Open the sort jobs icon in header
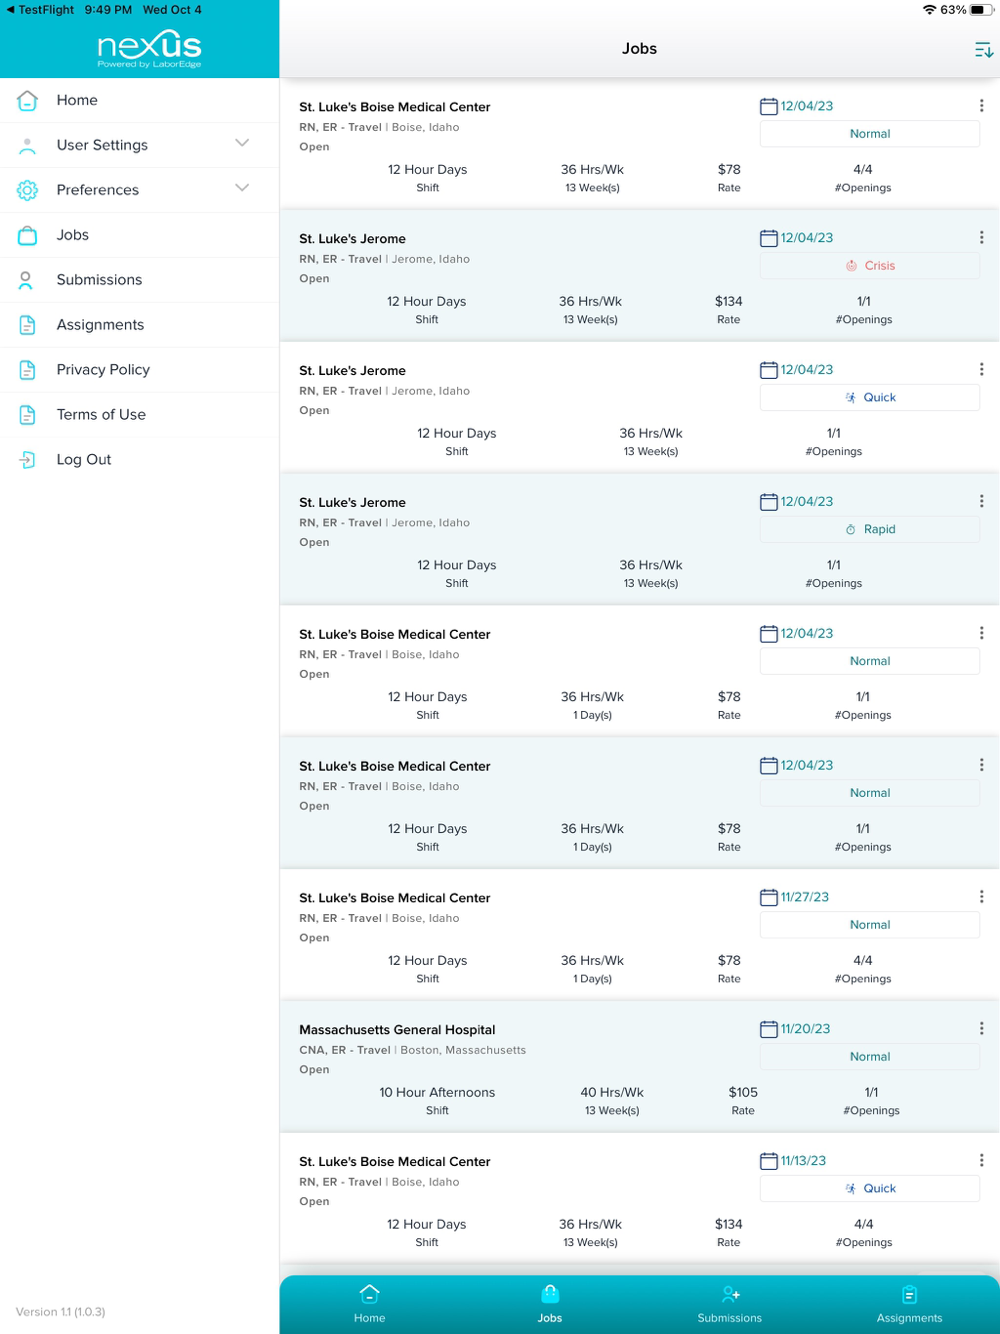Viewport: 1000px width, 1334px height. pyautogui.click(x=983, y=49)
